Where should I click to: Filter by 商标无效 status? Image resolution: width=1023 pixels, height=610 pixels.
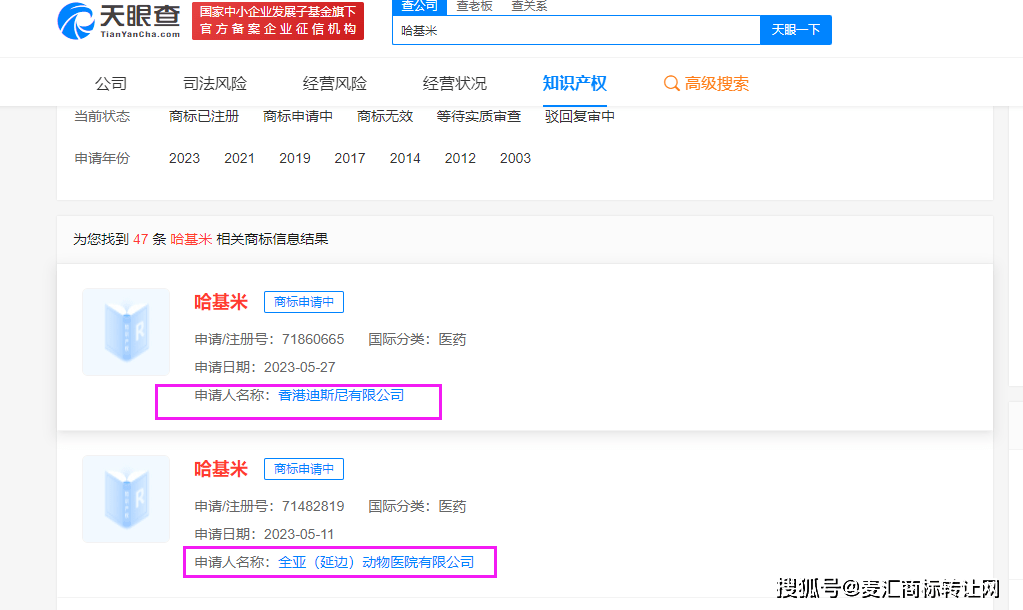pyautogui.click(x=385, y=117)
